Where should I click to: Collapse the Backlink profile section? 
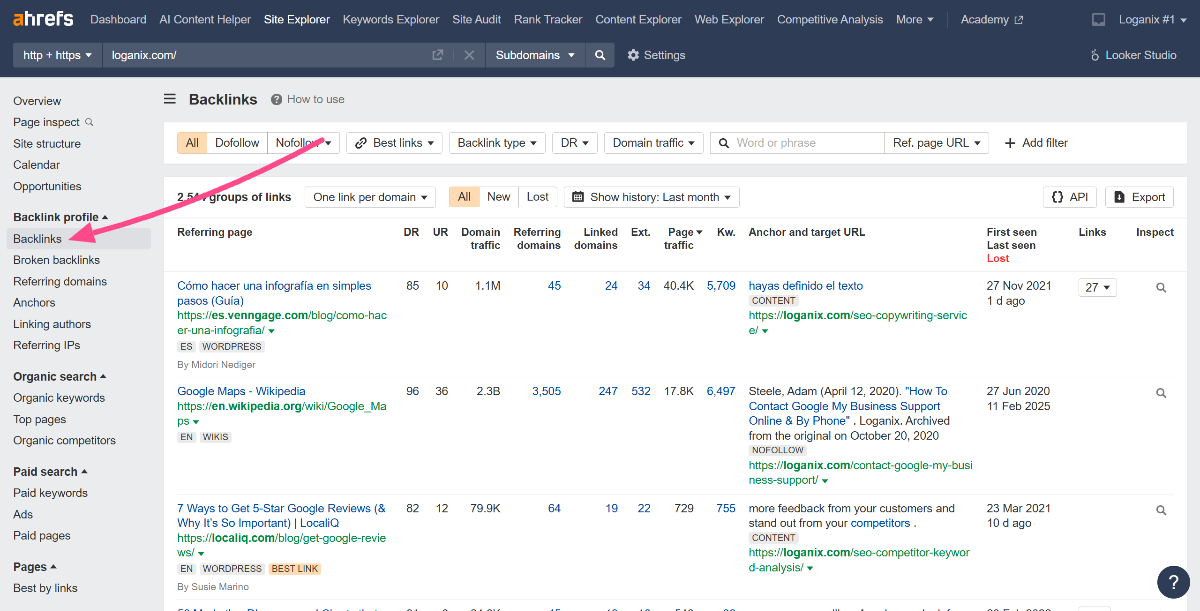(x=60, y=217)
